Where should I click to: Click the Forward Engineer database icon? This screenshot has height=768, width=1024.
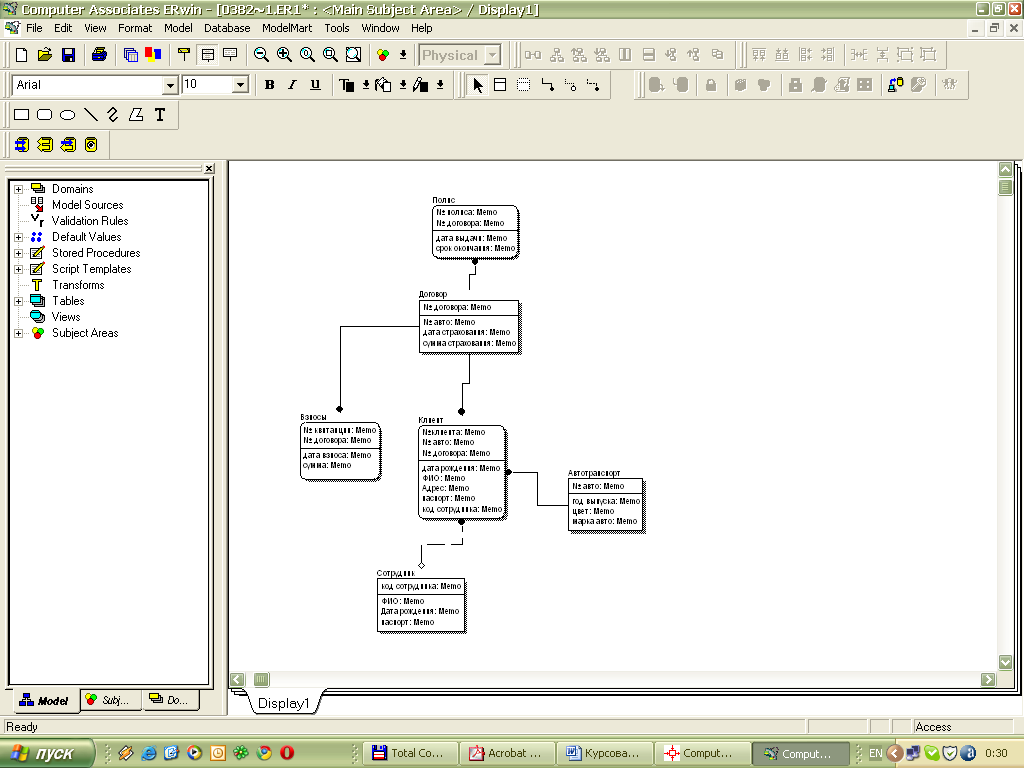click(x=22, y=144)
